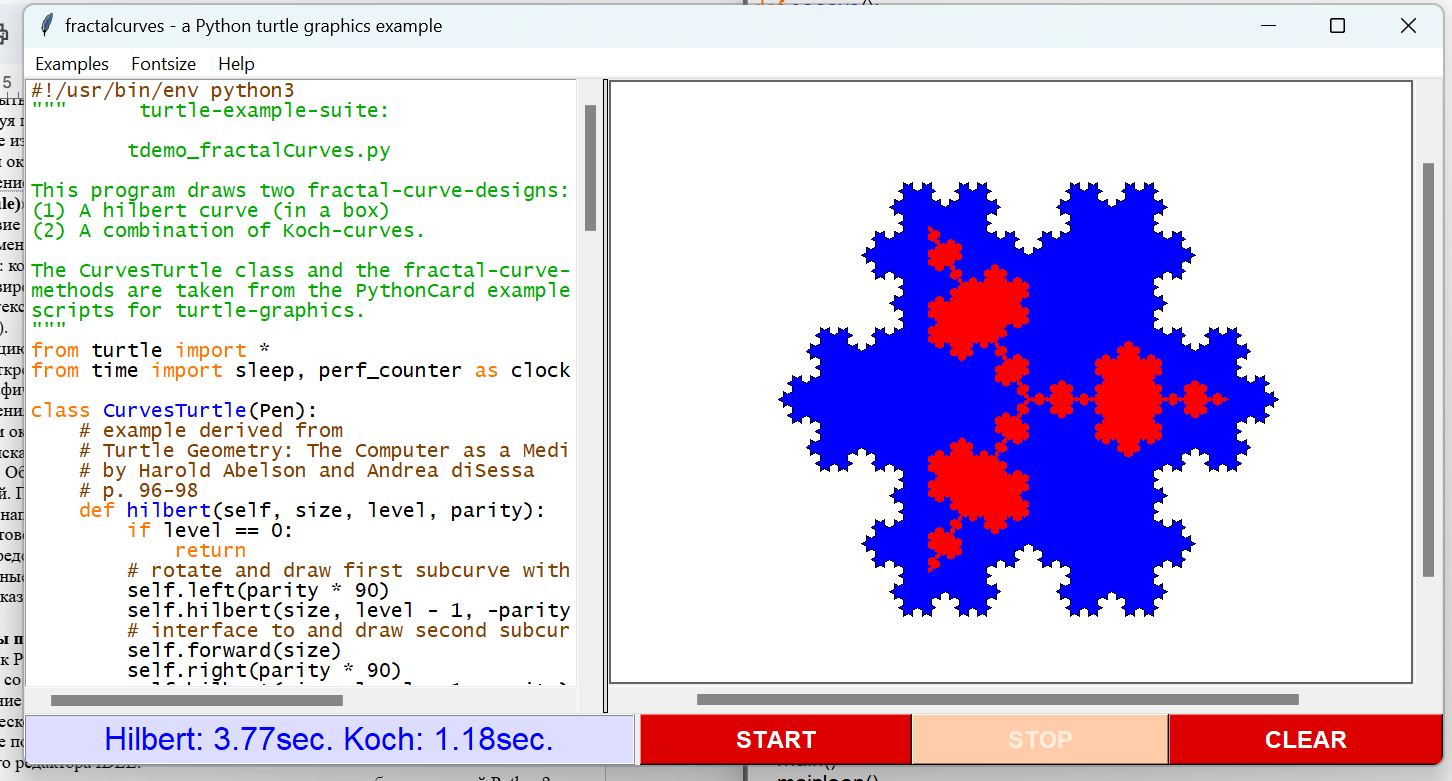Click the from turtle import line
Viewport: 1452px width, 781px height.
click(x=150, y=351)
